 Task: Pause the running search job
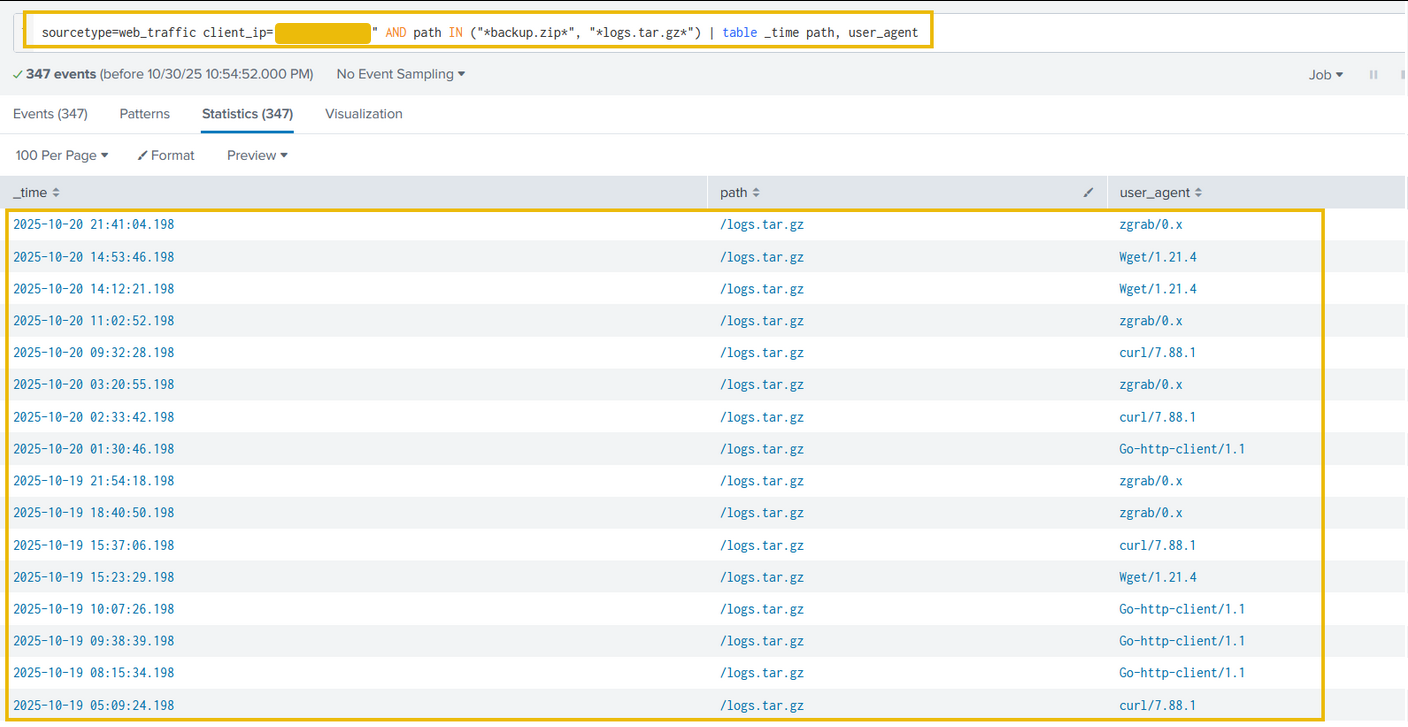1373,74
